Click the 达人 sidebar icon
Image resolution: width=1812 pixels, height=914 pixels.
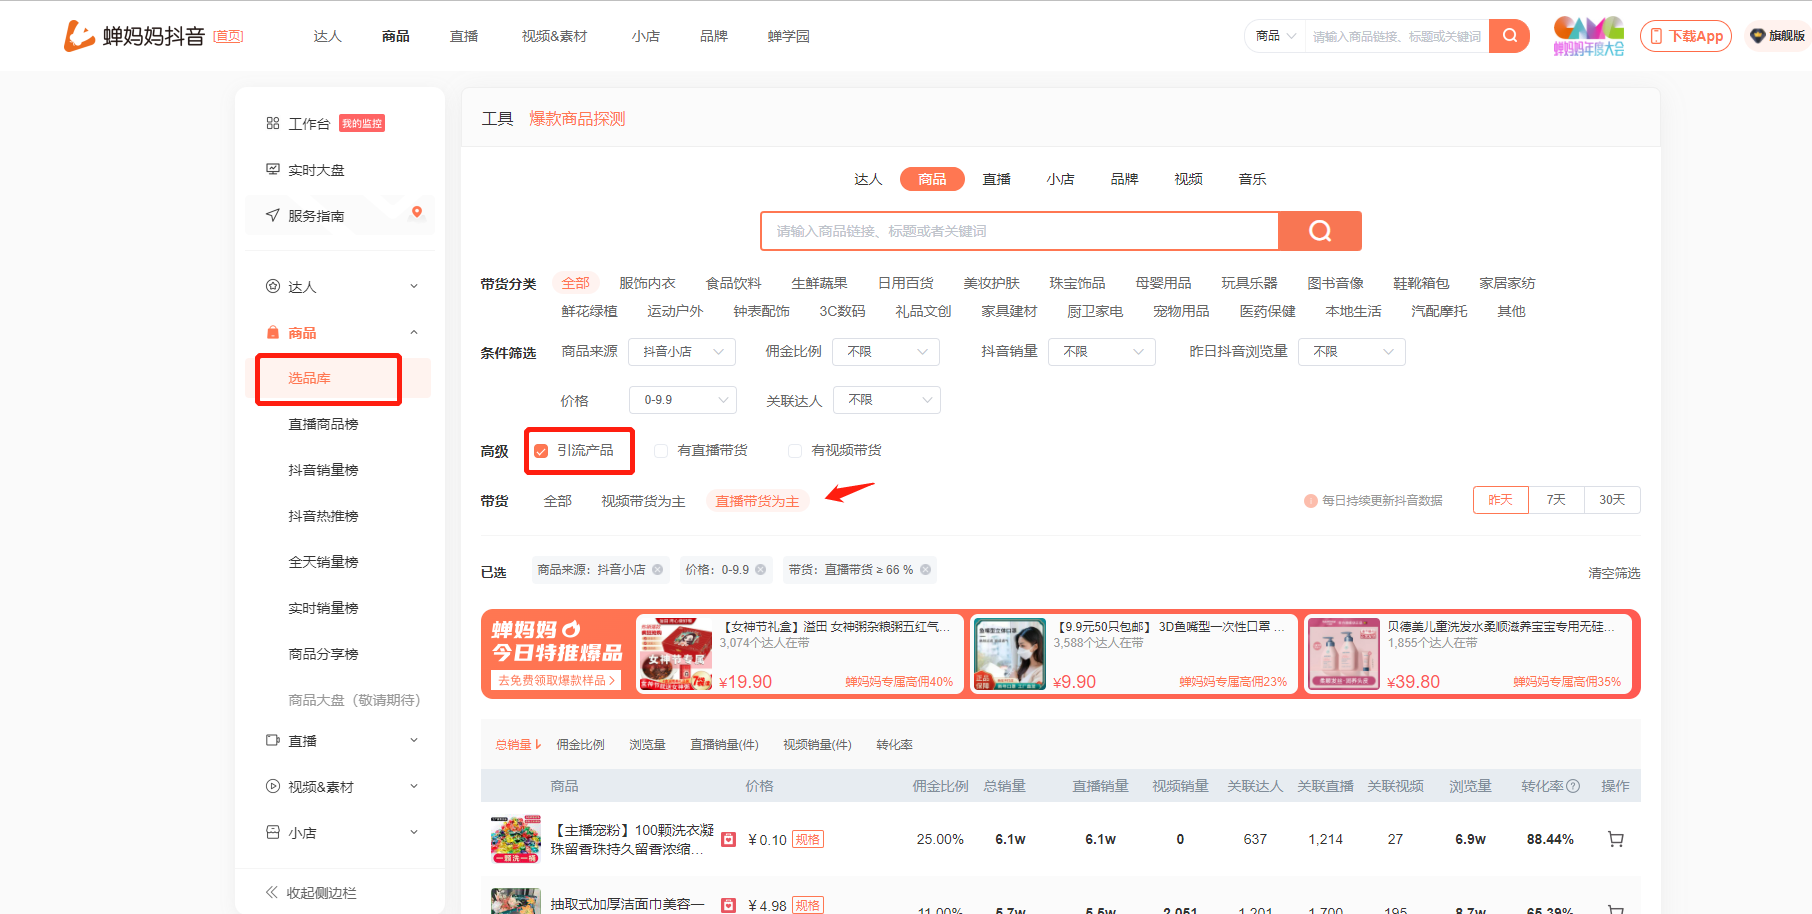point(272,287)
